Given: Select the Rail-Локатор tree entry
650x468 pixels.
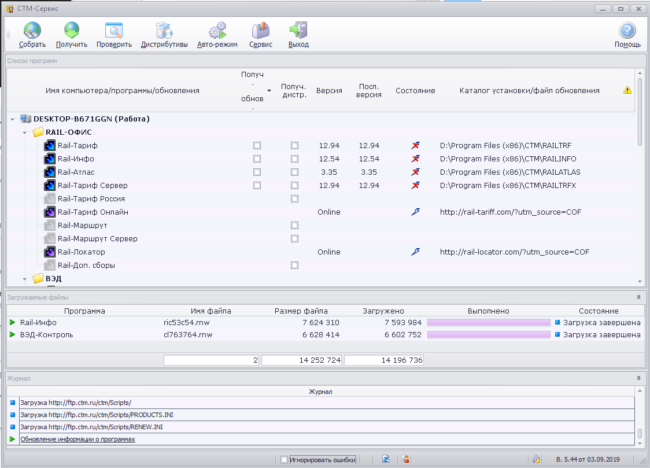Looking at the screenshot, I should tap(79, 252).
